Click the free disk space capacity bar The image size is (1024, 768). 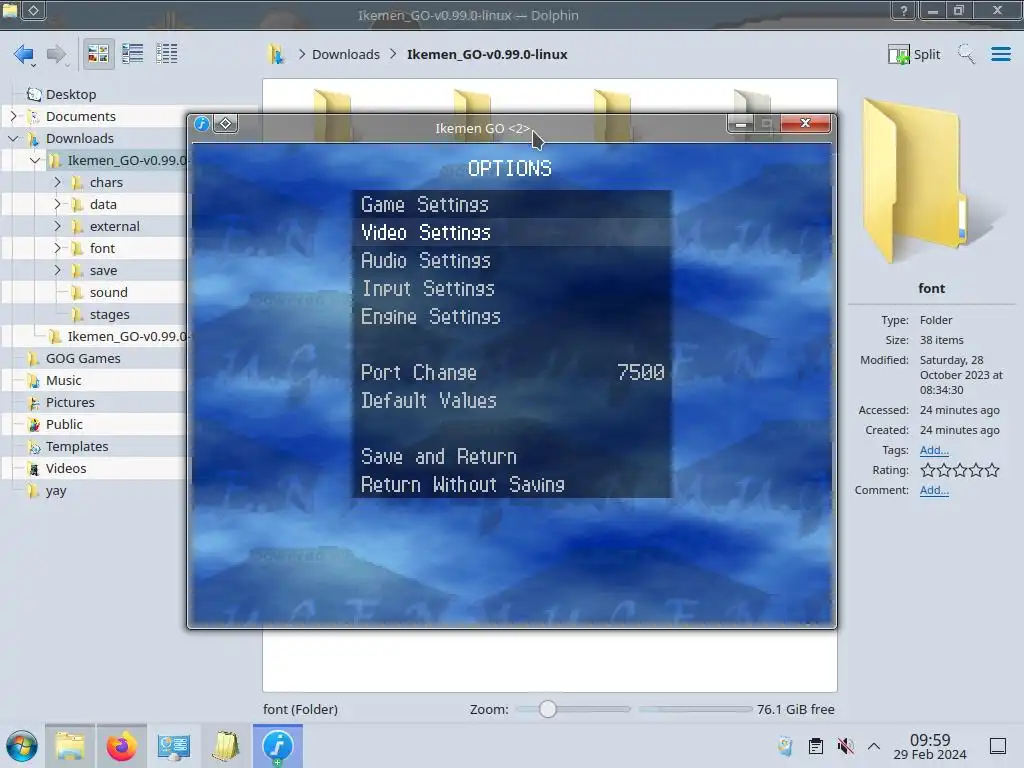point(695,709)
